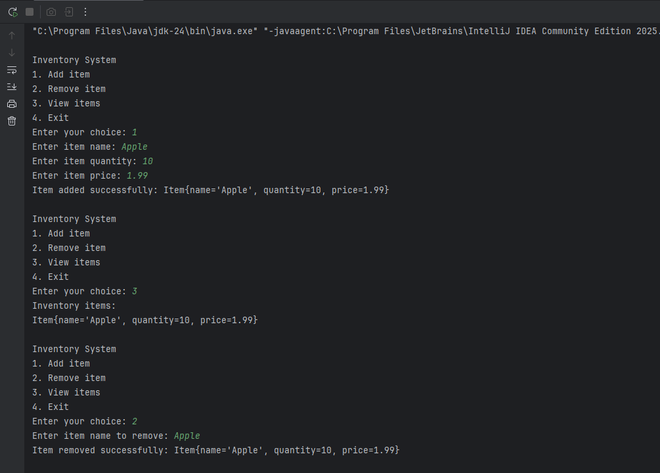Image resolution: width=660 pixels, height=473 pixels.
Task: Click the down arrow stack trace icon
Action: (x=12, y=52)
